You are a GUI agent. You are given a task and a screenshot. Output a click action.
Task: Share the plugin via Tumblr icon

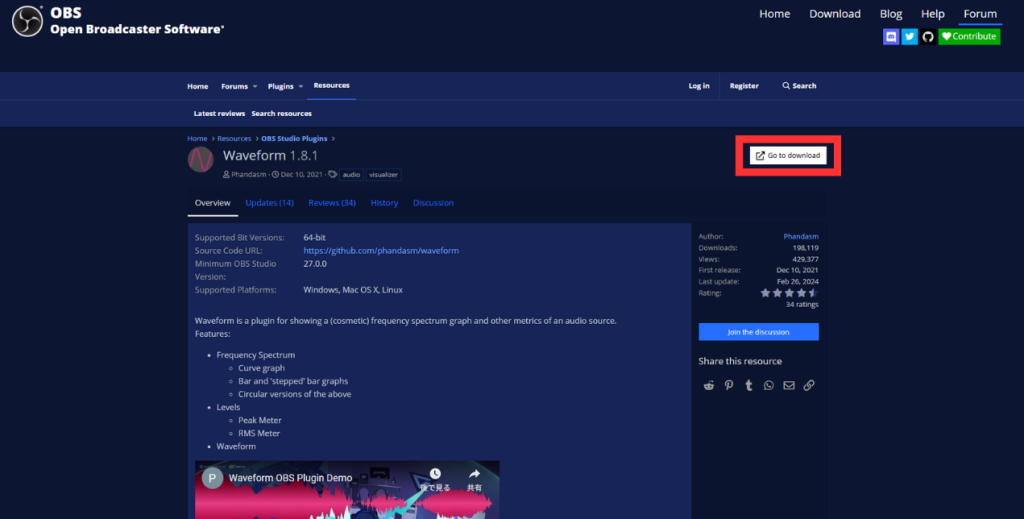pyautogui.click(x=749, y=385)
